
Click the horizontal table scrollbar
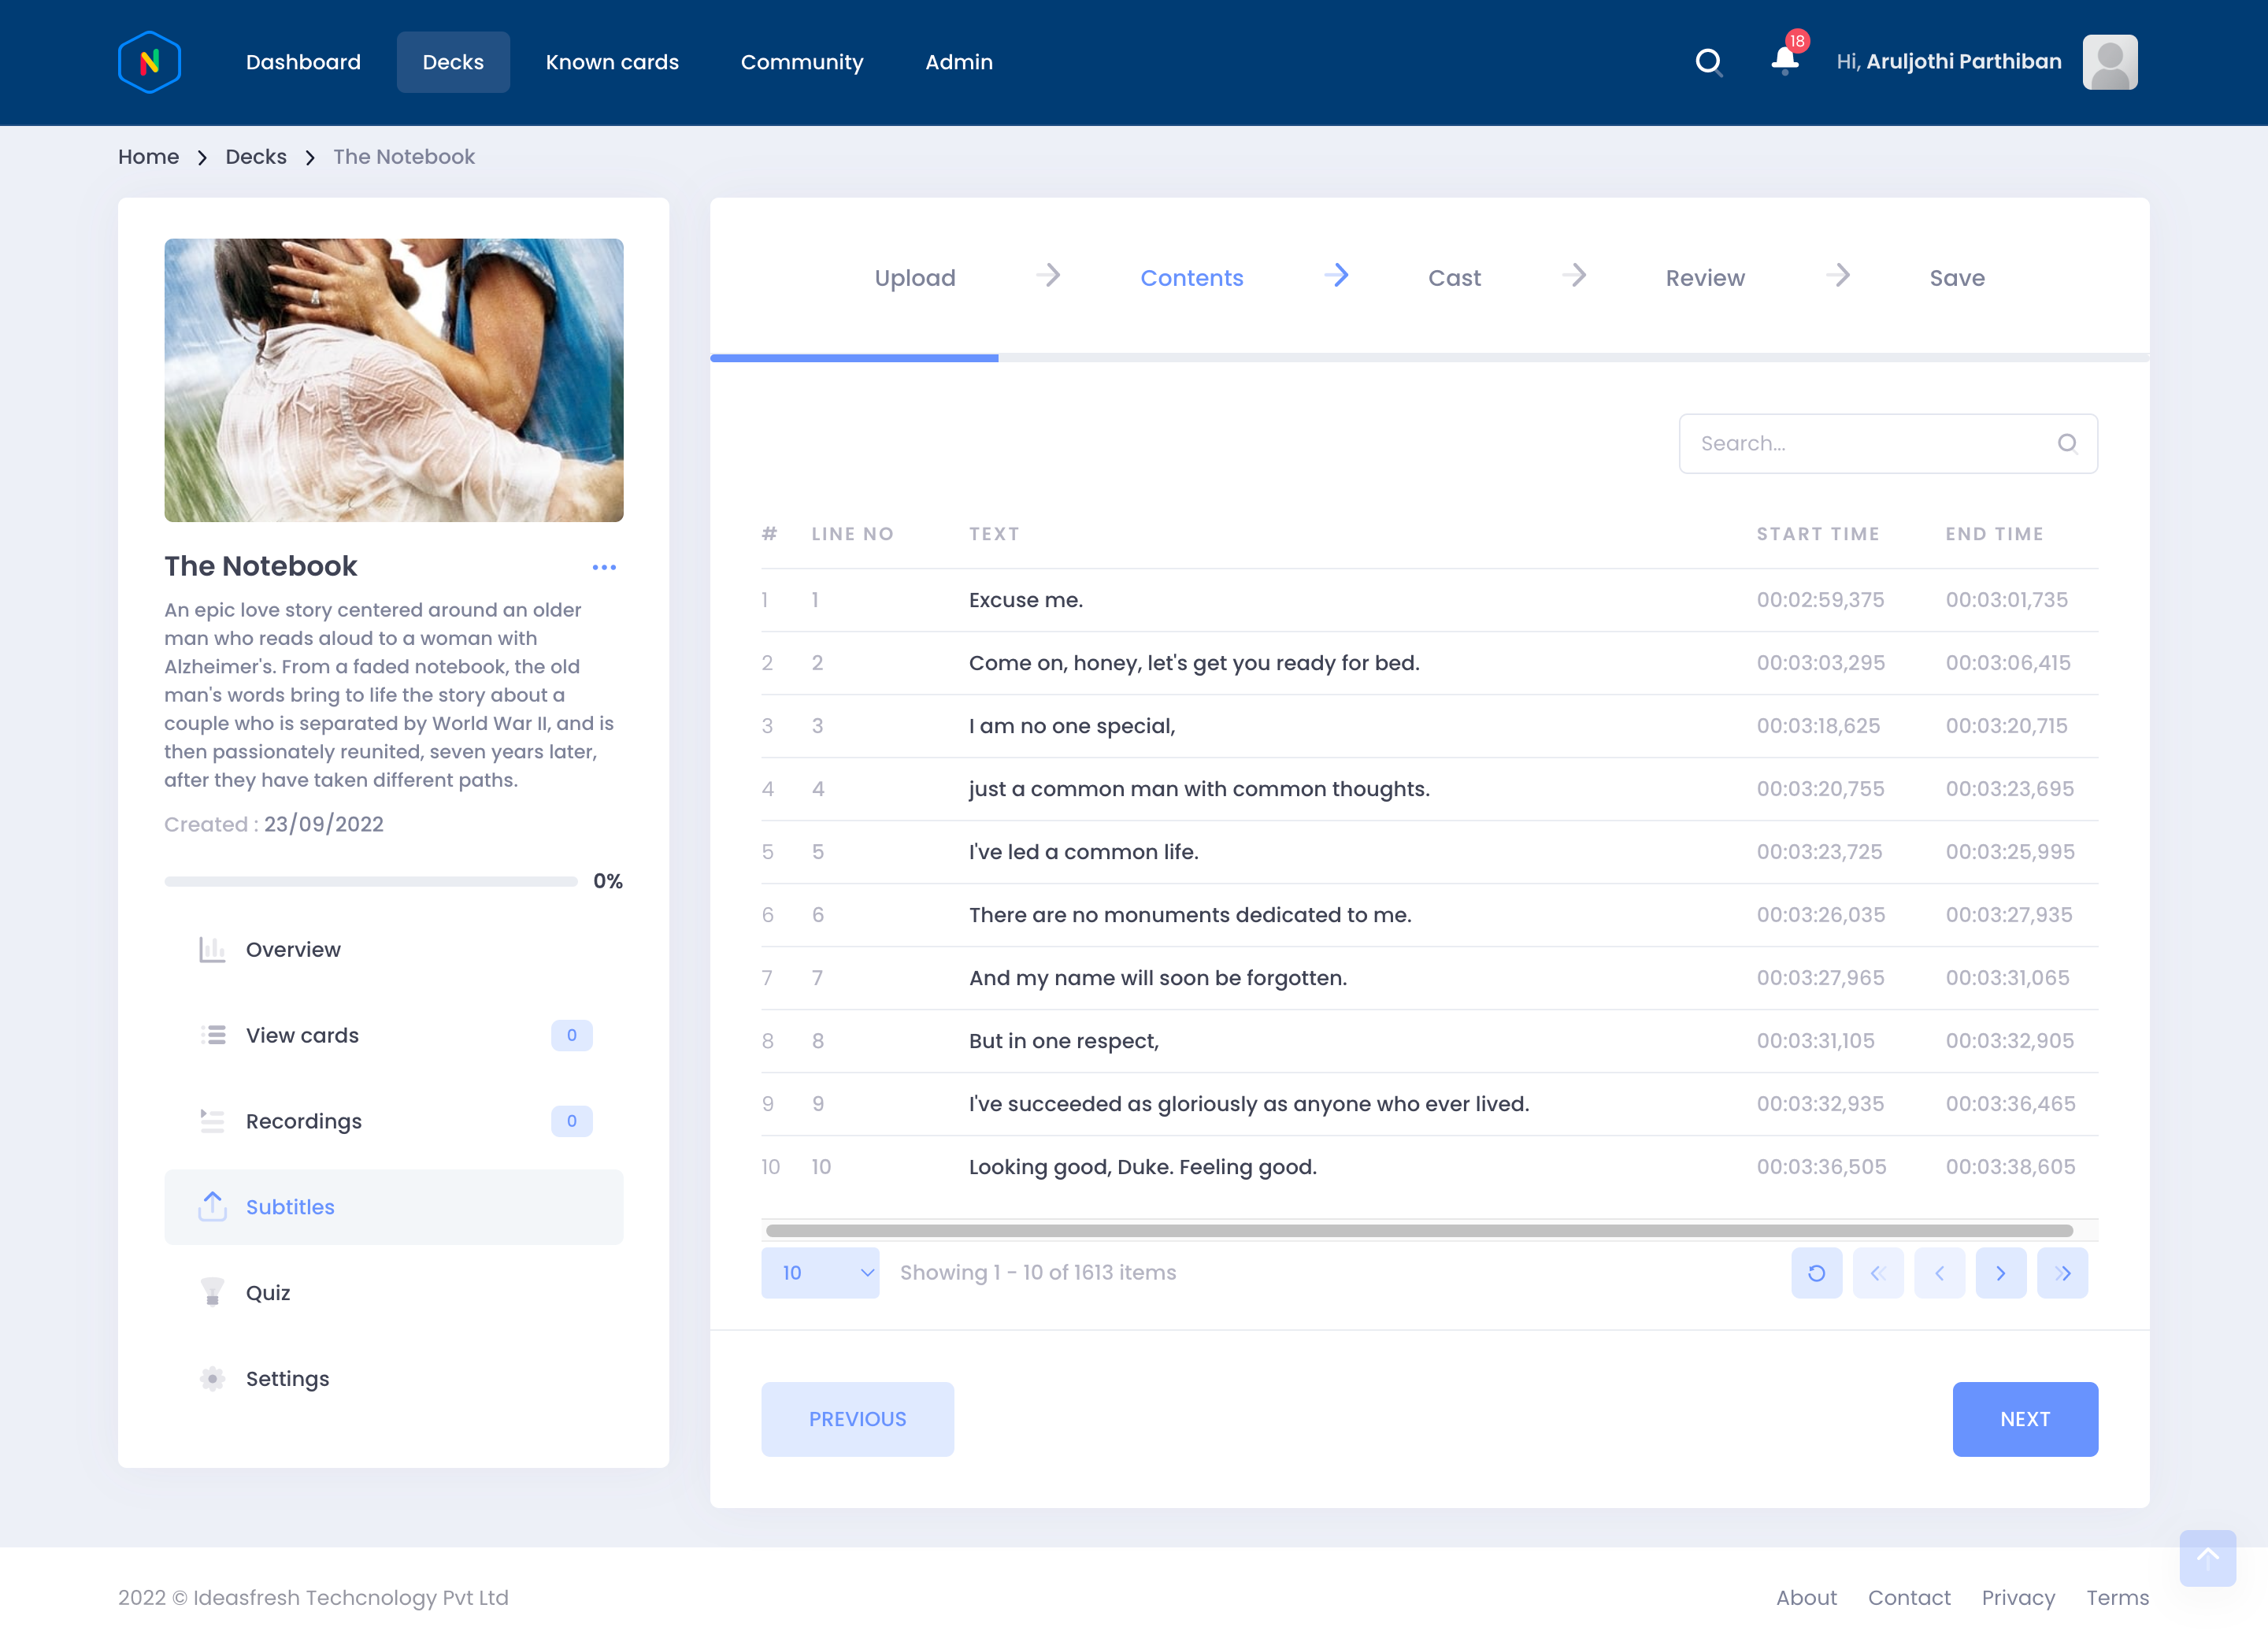(x=1419, y=1230)
